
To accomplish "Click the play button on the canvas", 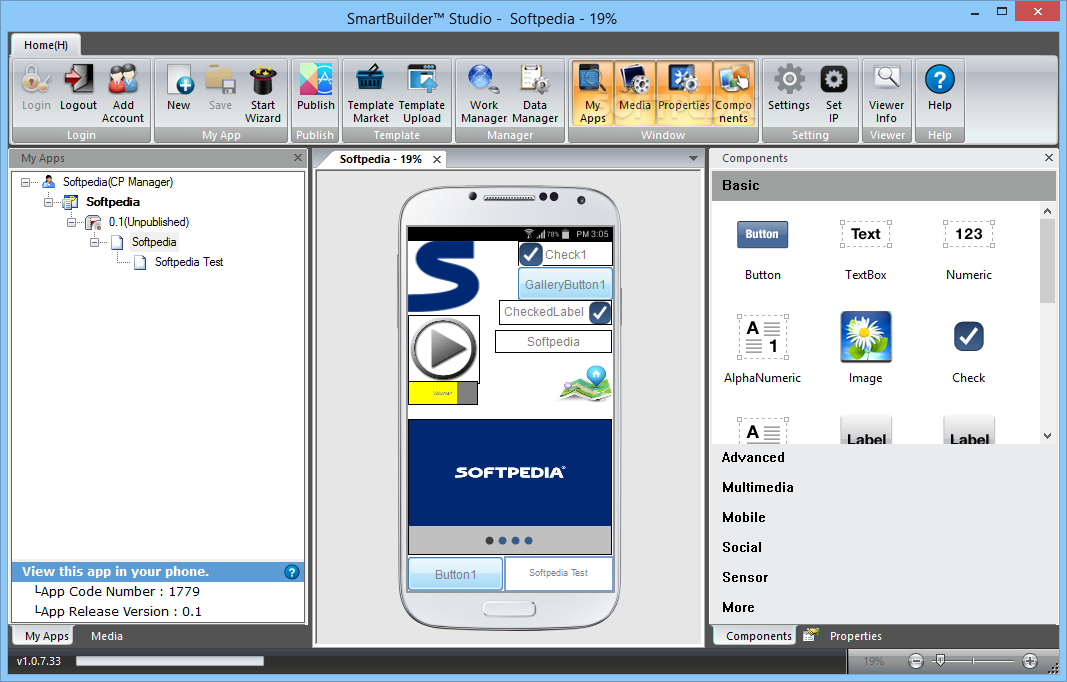I will click(444, 349).
